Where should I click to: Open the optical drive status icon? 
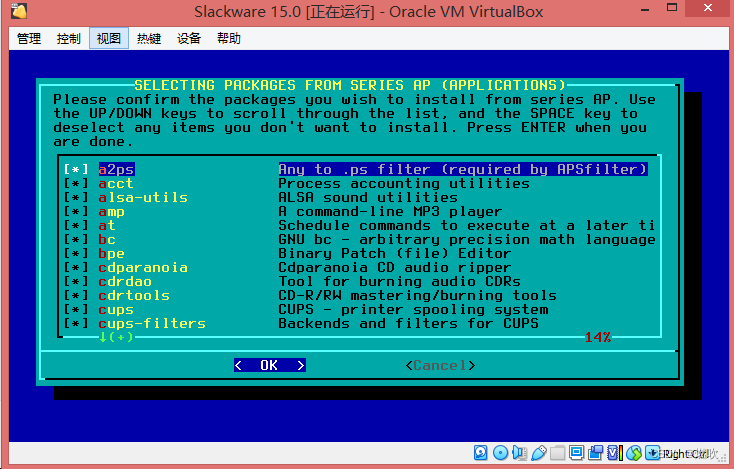tap(500, 453)
